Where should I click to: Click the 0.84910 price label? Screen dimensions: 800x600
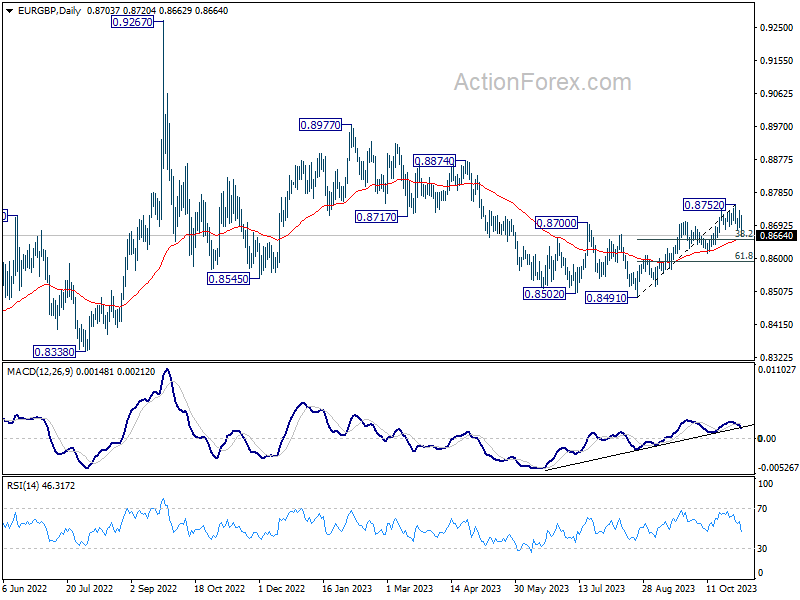pos(607,298)
